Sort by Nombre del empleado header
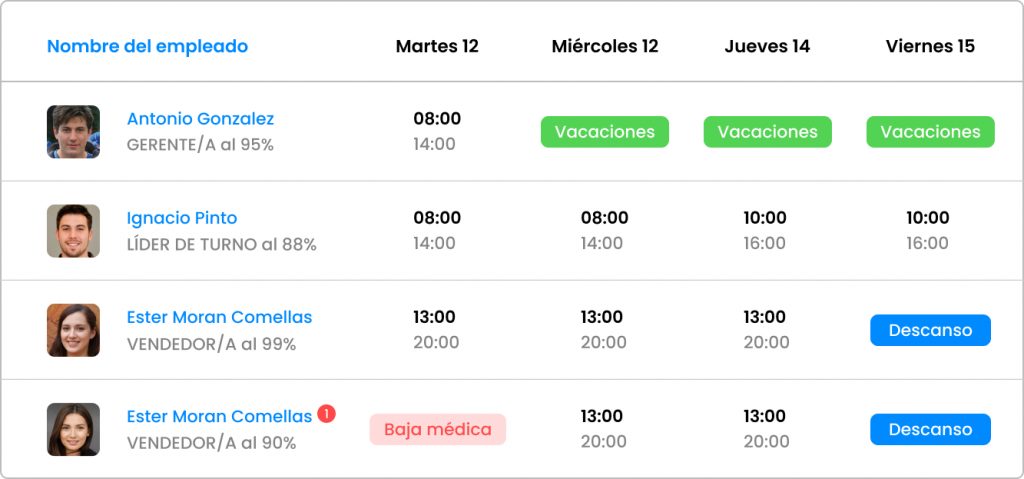1024x479 pixels. pyautogui.click(x=148, y=46)
